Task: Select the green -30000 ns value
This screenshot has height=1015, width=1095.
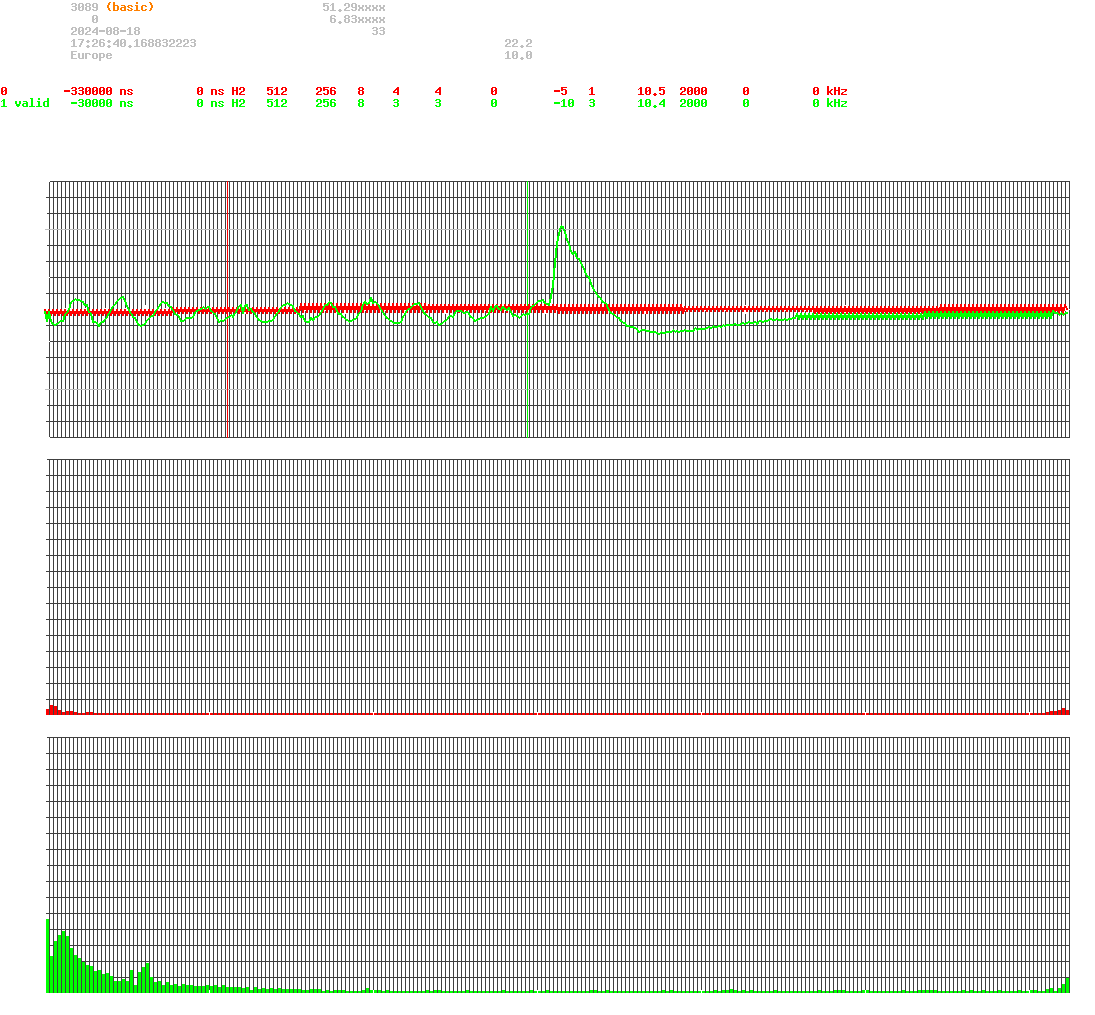Action: click(102, 103)
